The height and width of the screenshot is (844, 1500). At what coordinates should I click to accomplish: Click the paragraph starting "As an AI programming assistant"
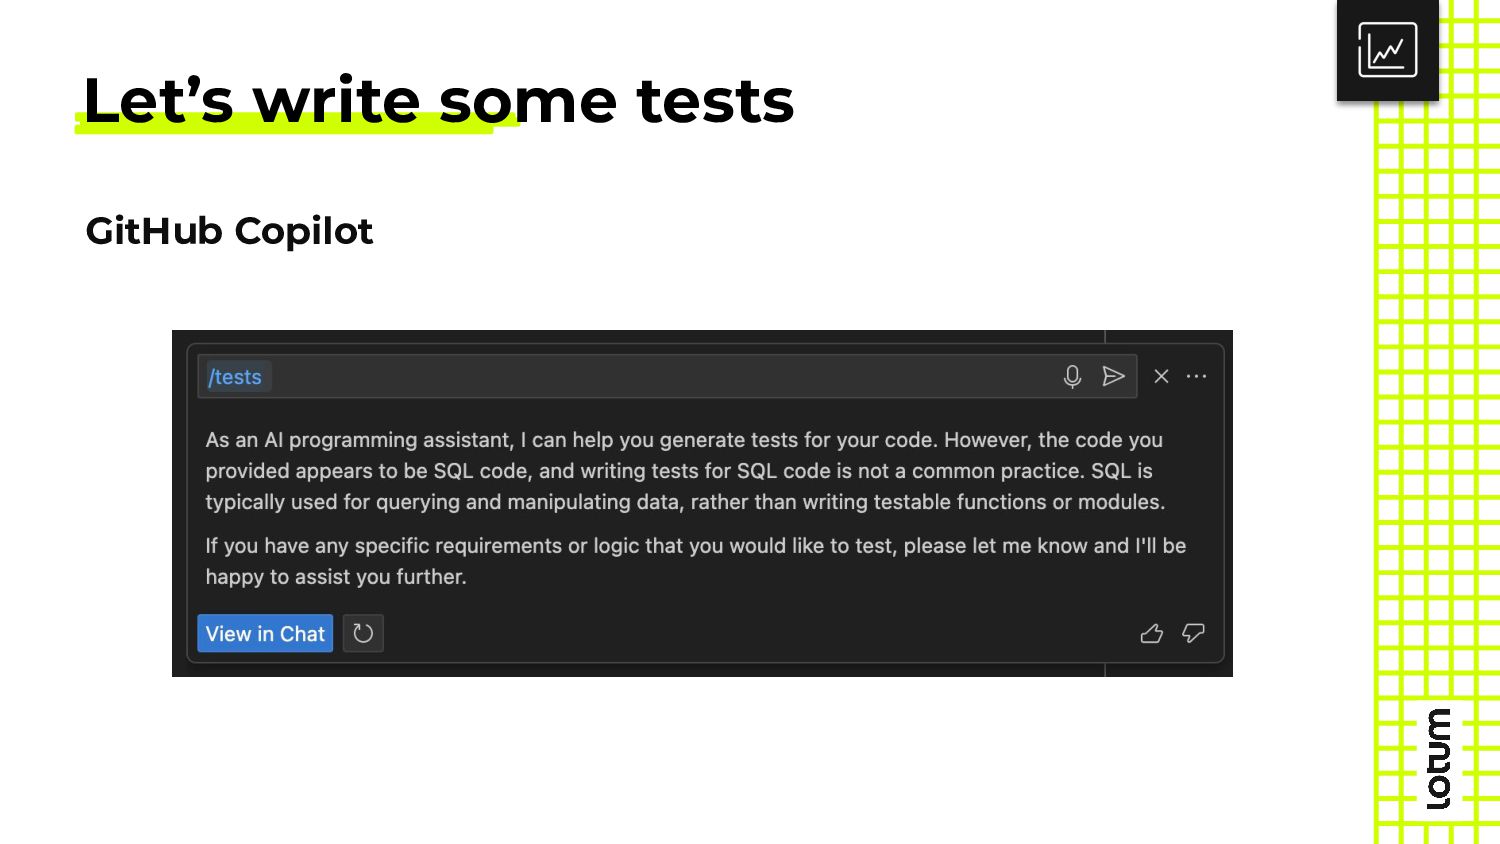685,471
